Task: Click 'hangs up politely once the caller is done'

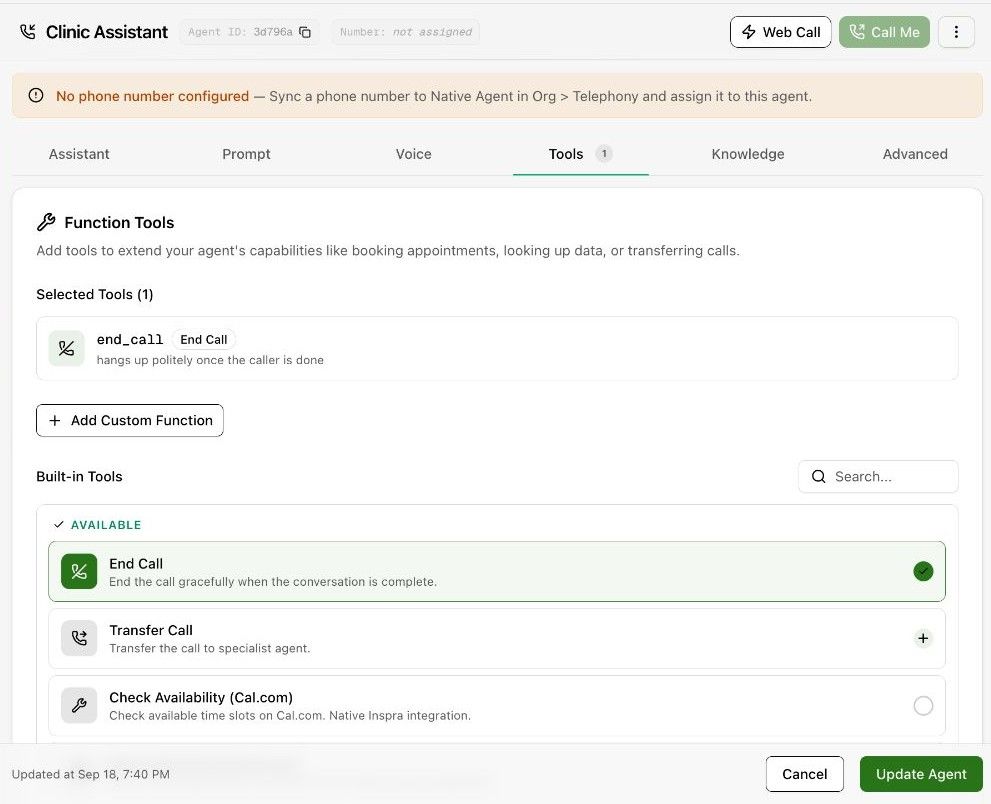Action: 210,360
